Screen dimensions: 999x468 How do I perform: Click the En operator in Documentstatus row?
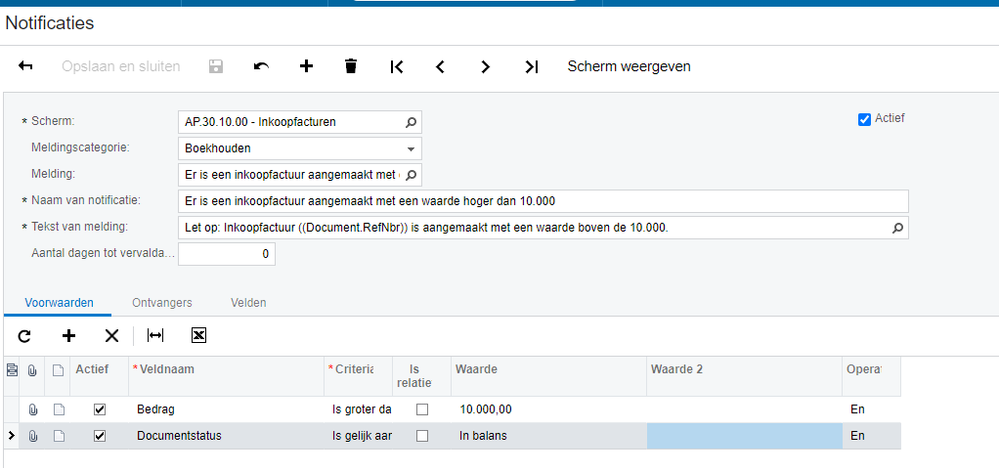[x=872, y=436]
